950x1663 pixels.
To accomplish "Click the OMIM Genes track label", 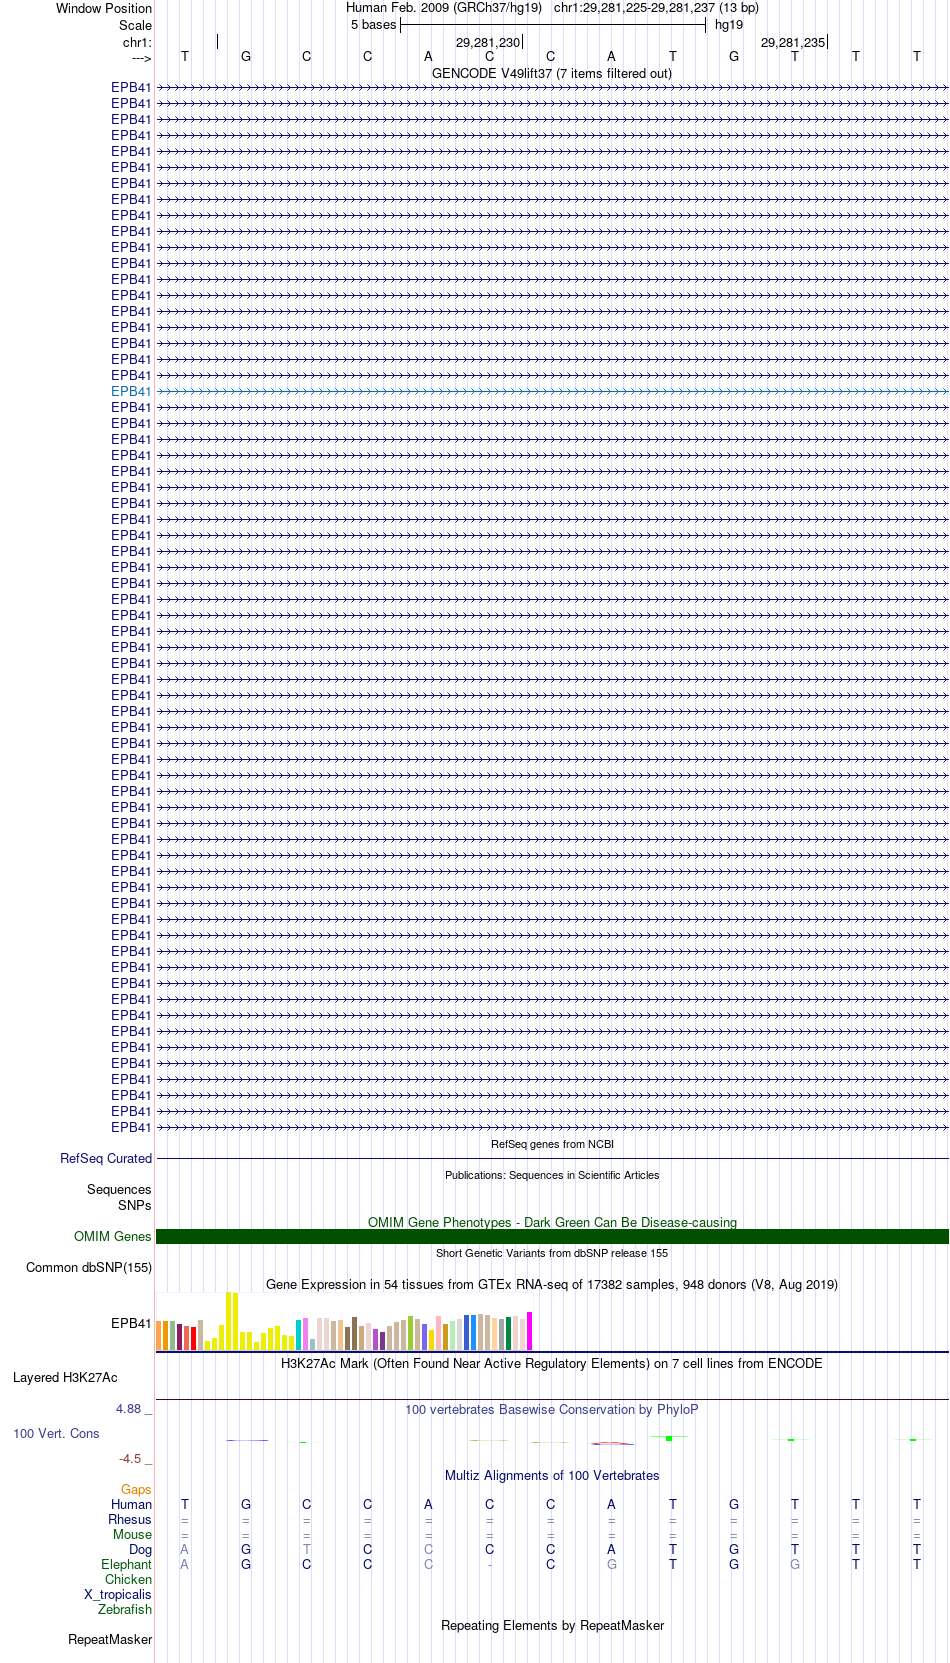I will point(113,1237).
